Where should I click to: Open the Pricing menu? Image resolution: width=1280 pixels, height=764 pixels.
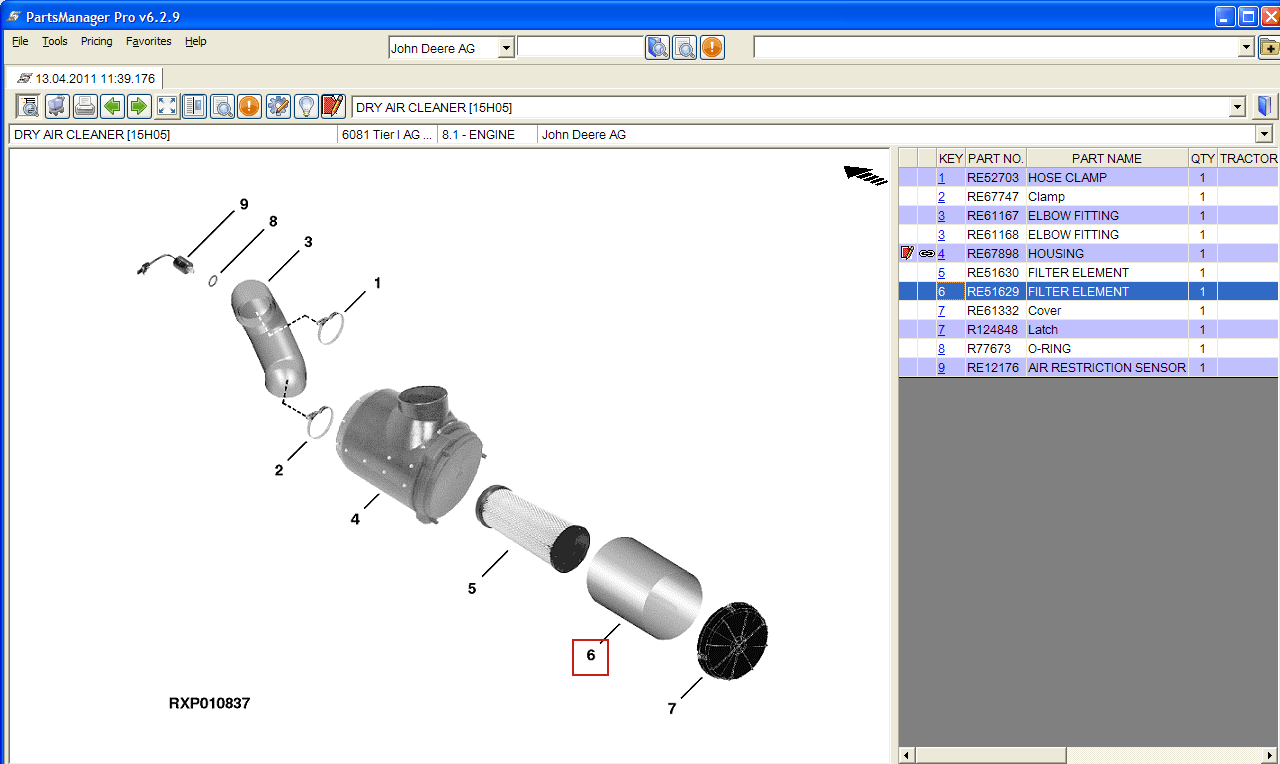pyautogui.click(x=97, y=41)
